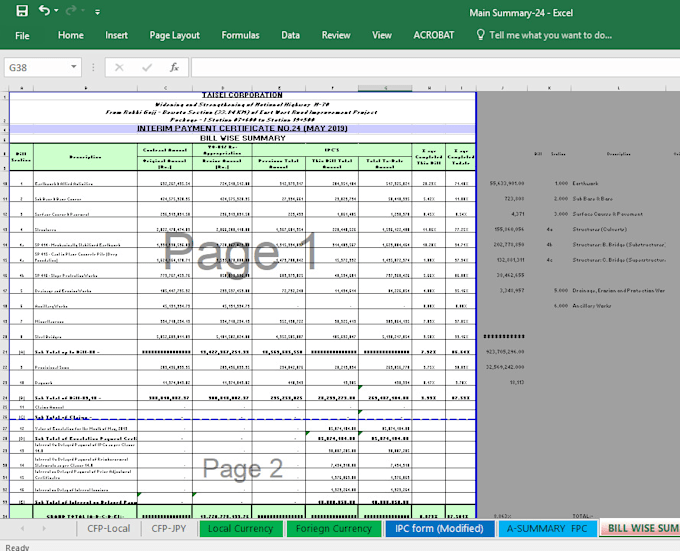Switch to the View ribbon tab
Viewport: 680px width, 551px height.
[382, 35]
